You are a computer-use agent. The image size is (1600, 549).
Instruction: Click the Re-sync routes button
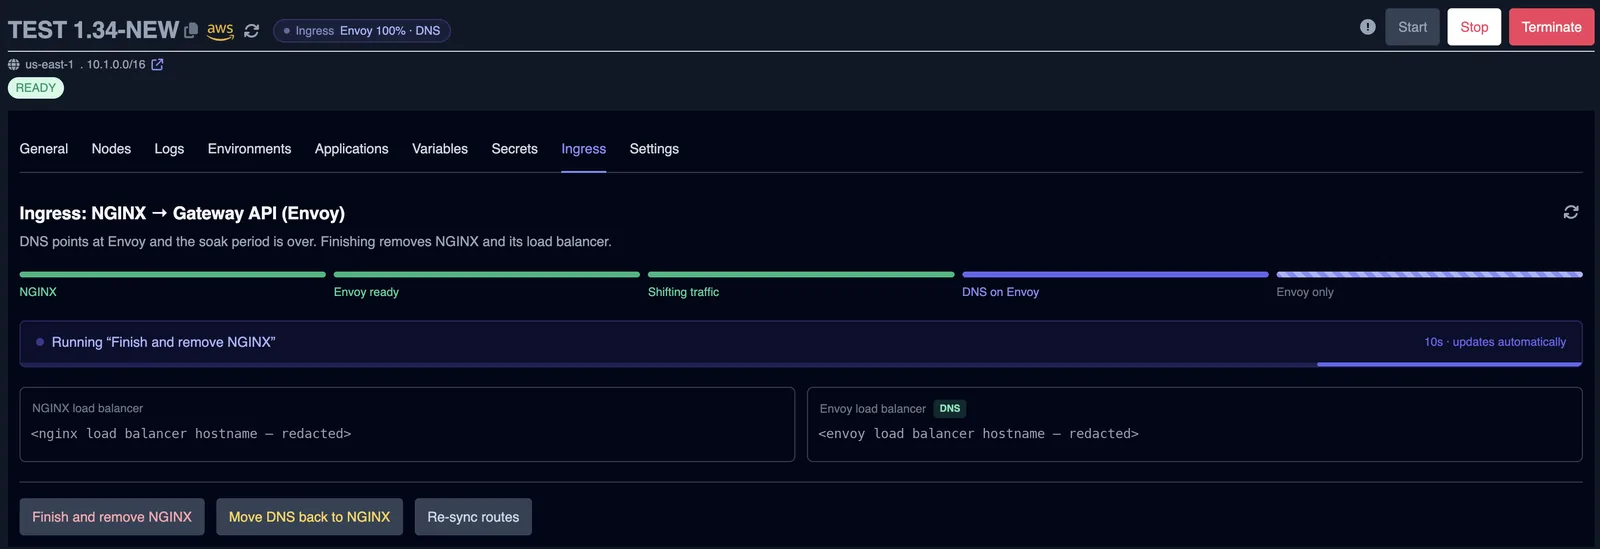(x=473, y=517)
